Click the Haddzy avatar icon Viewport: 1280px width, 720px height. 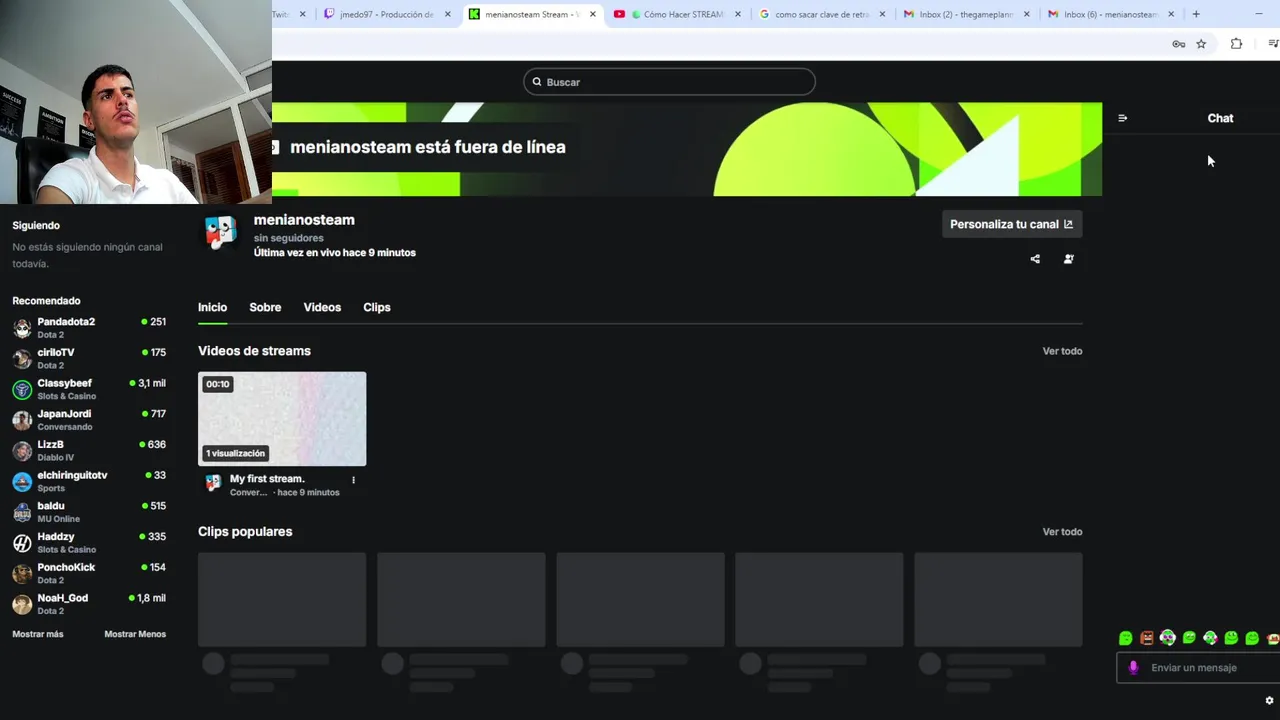22,543
